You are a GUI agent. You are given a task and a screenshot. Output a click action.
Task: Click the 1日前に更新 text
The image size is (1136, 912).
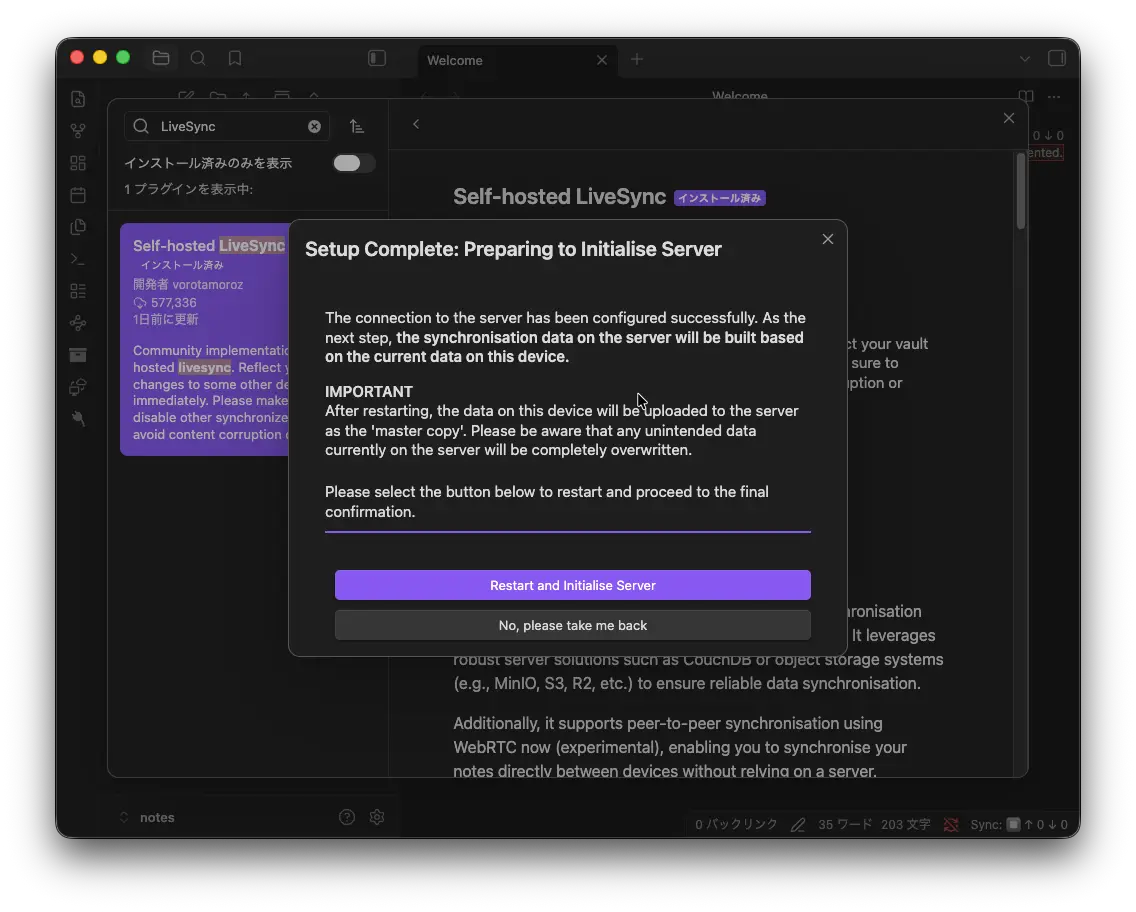pos(165,319)
